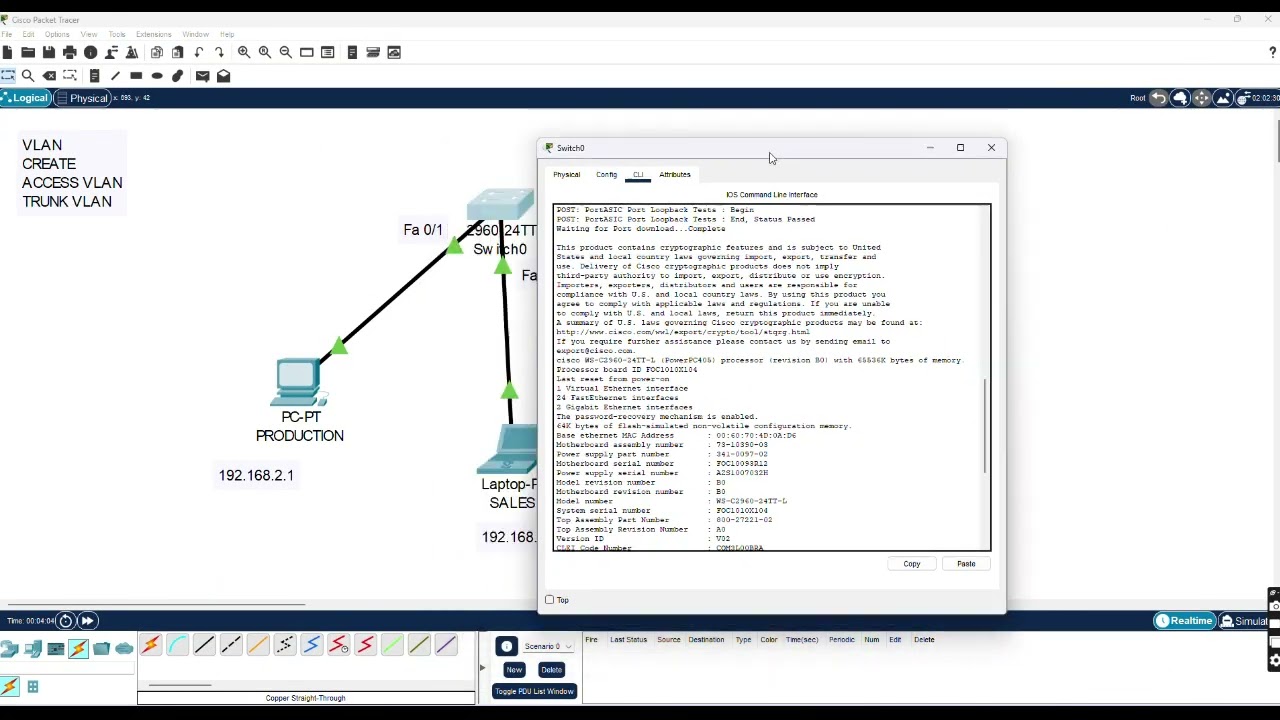Image resolution: width=1280 pixels, height=720 pixels.
Task: Pick the Copper Straight-Through black cable
Action: coord(204,645)
